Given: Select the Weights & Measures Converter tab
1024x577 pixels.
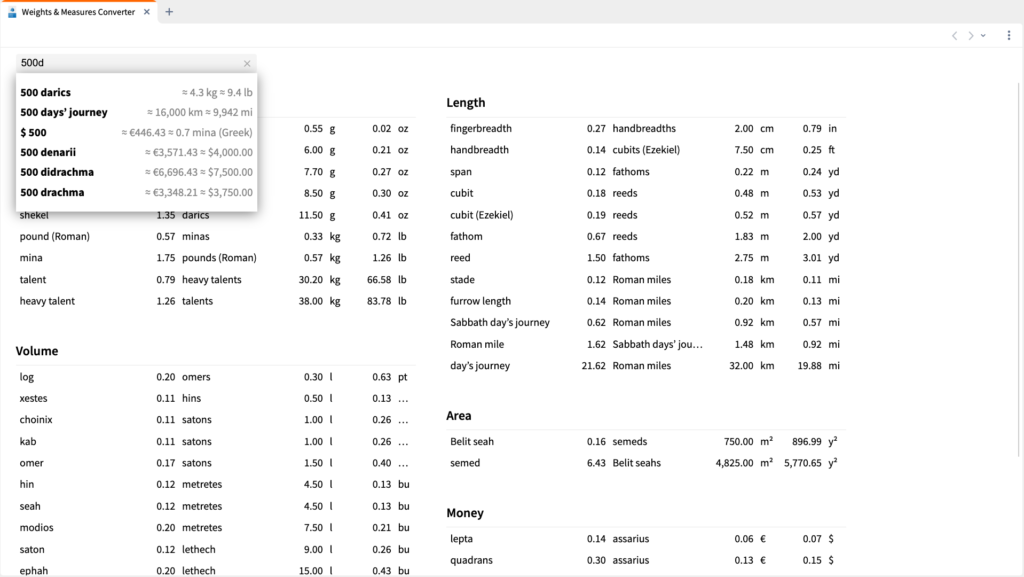Looking at the screenshot, I should (78, 12).
